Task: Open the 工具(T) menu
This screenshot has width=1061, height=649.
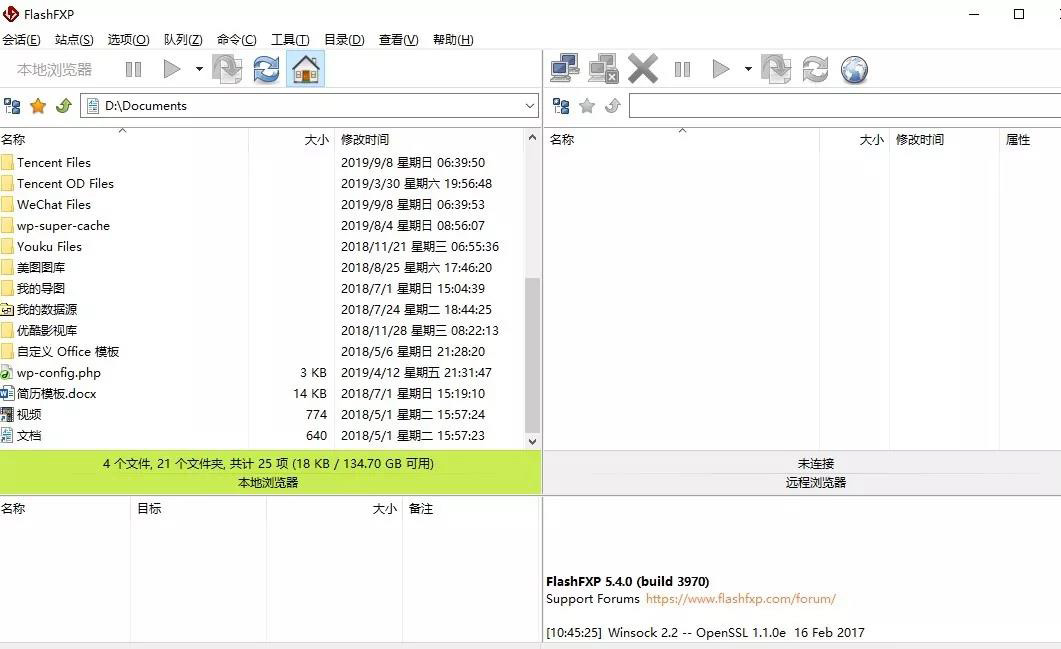Action: pyautogui.click(x=290, y=40)
